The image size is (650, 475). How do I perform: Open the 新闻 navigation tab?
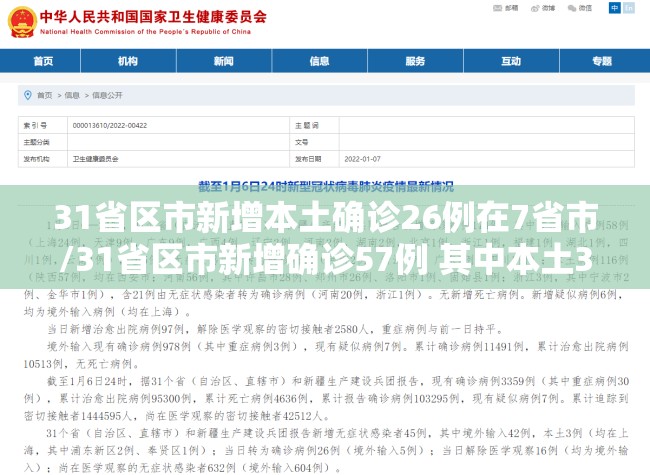coord(224,61)
